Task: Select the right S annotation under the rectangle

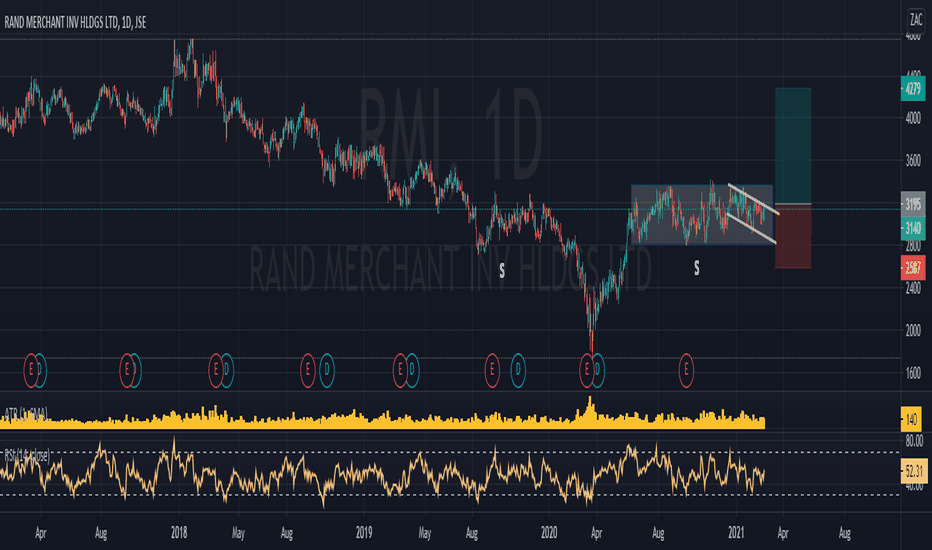Action: 697,268
